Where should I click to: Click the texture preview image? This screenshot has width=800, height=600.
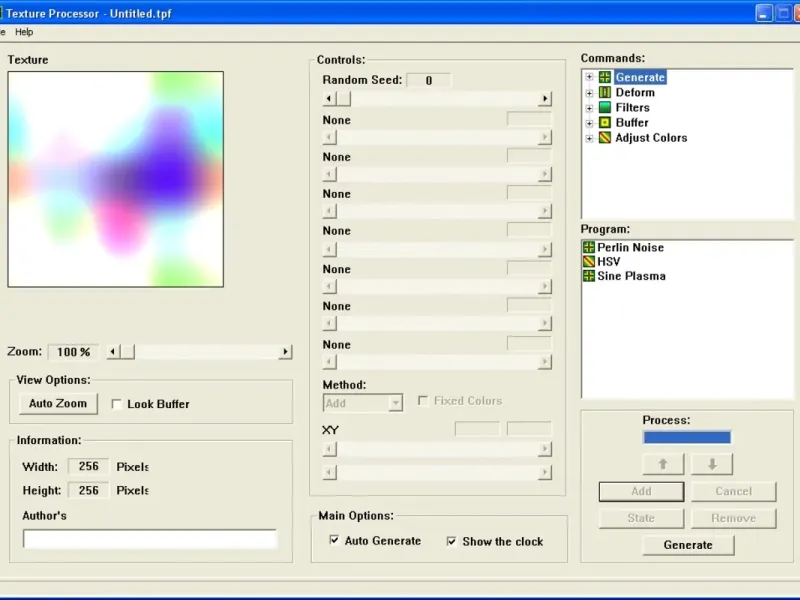(x=116, y=179)
